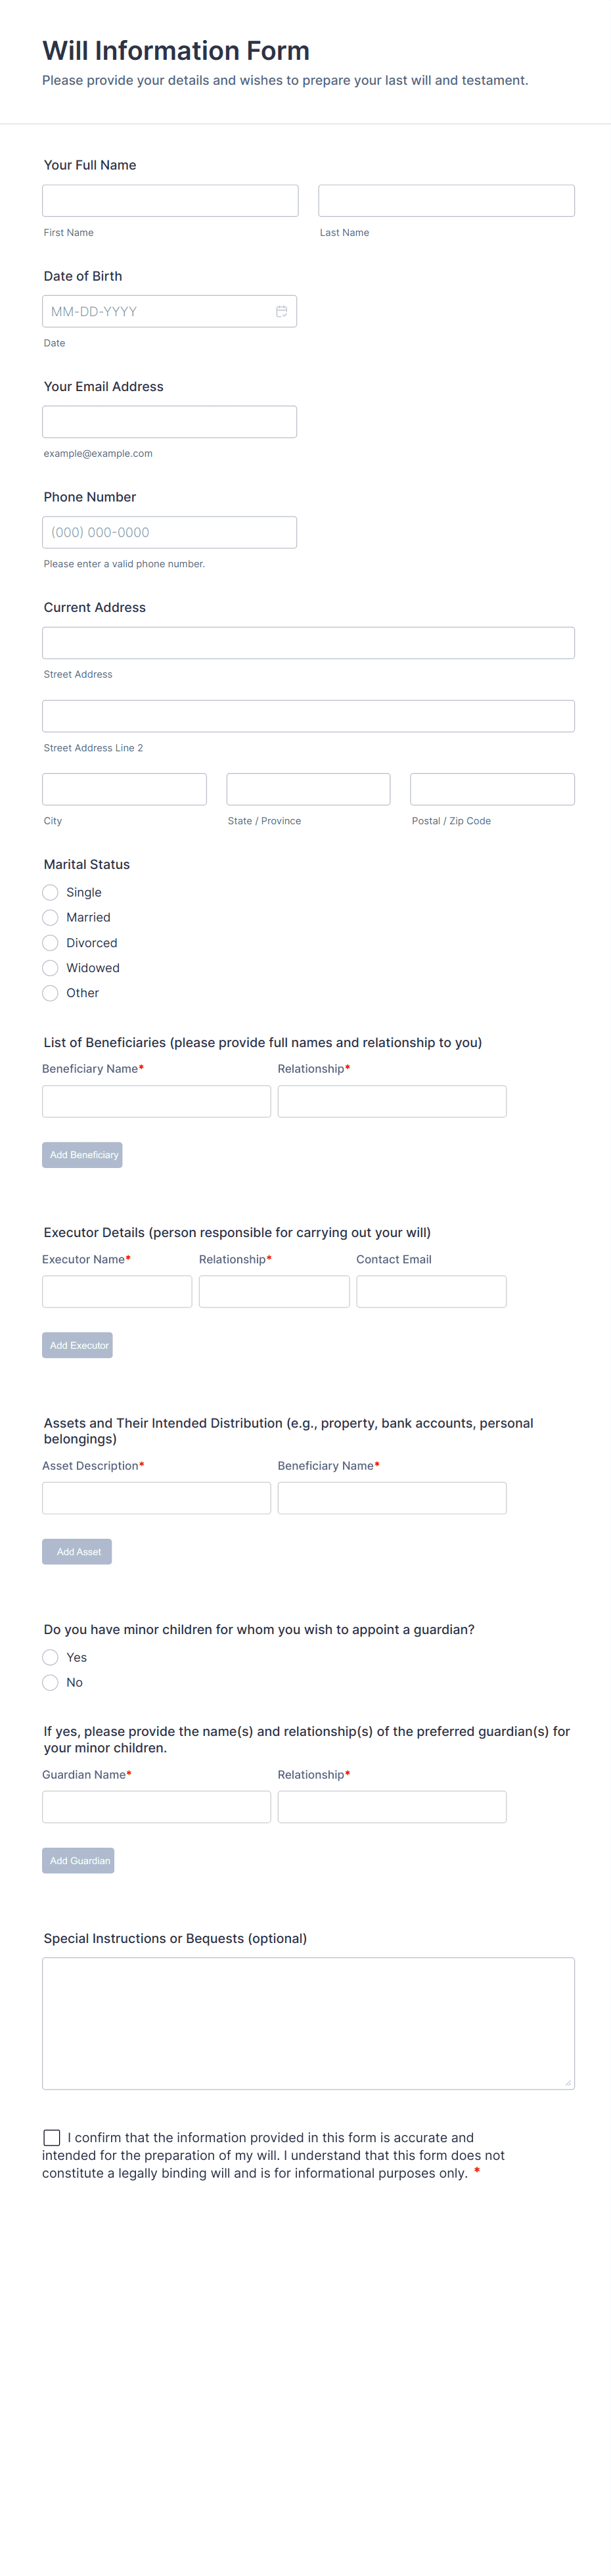This screenshot has width=611, height=2576.
Task: Click the Add Beneficiary button
Action: (82, 1155)
